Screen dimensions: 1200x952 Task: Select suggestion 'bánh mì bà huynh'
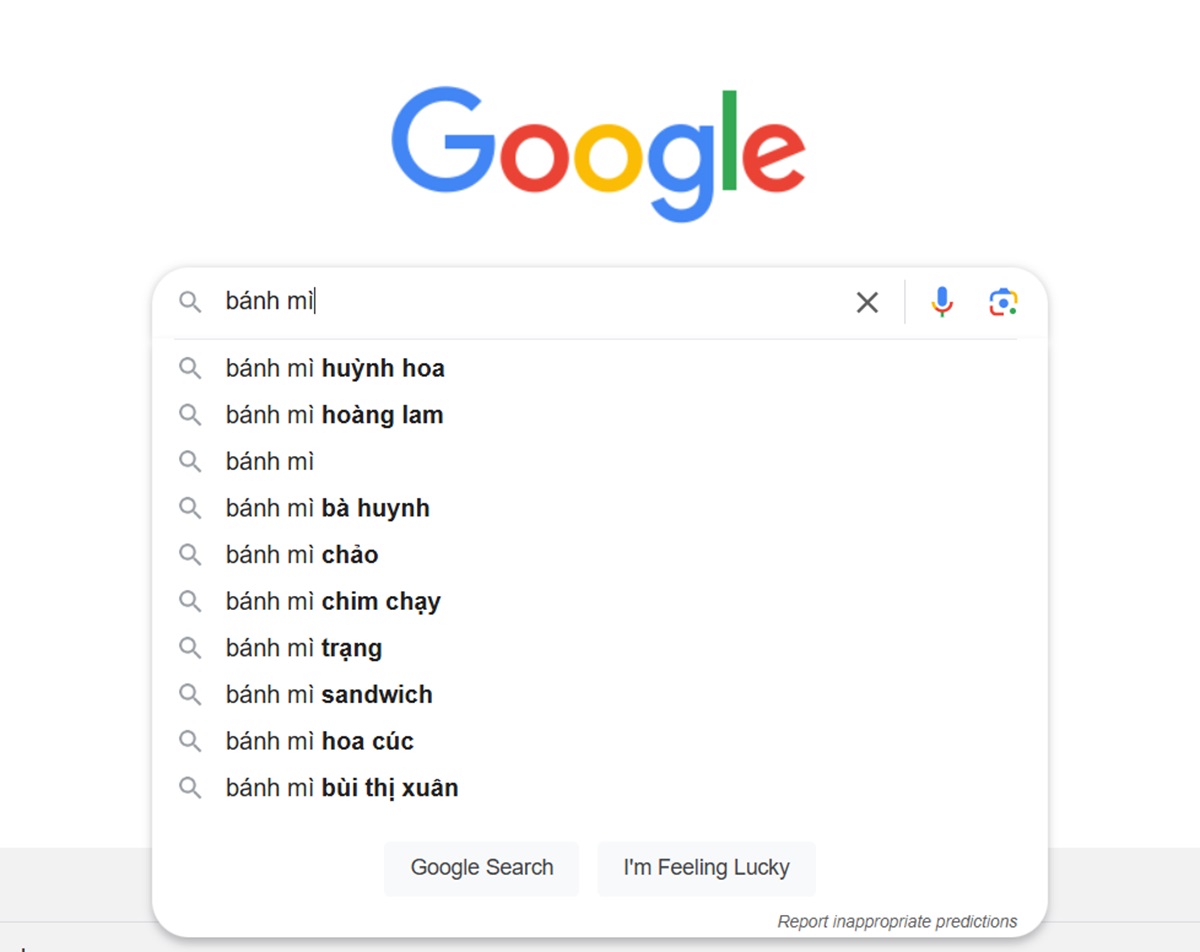pos(600,508)
